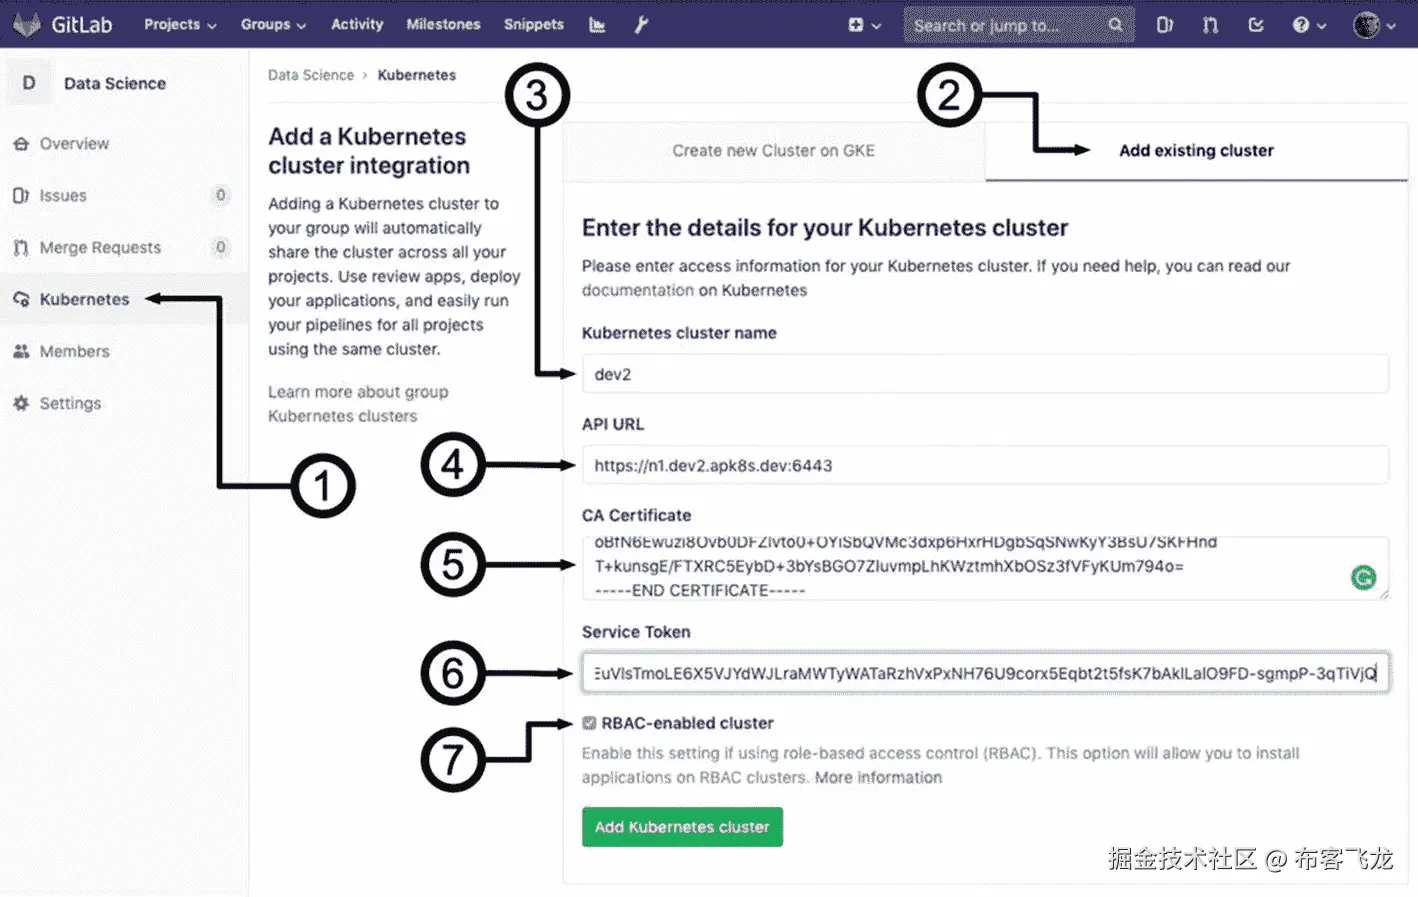
Task: Click the Service Token input field
Action: point(985,673)
